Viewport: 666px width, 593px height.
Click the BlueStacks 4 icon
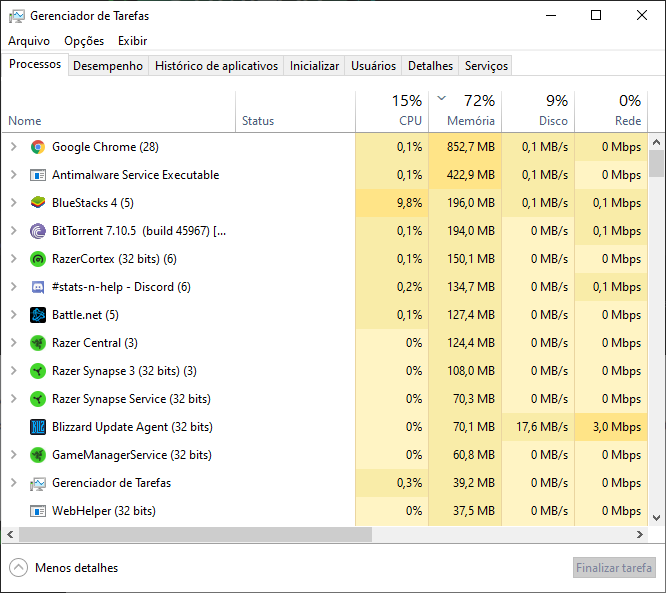click(38, 203)
